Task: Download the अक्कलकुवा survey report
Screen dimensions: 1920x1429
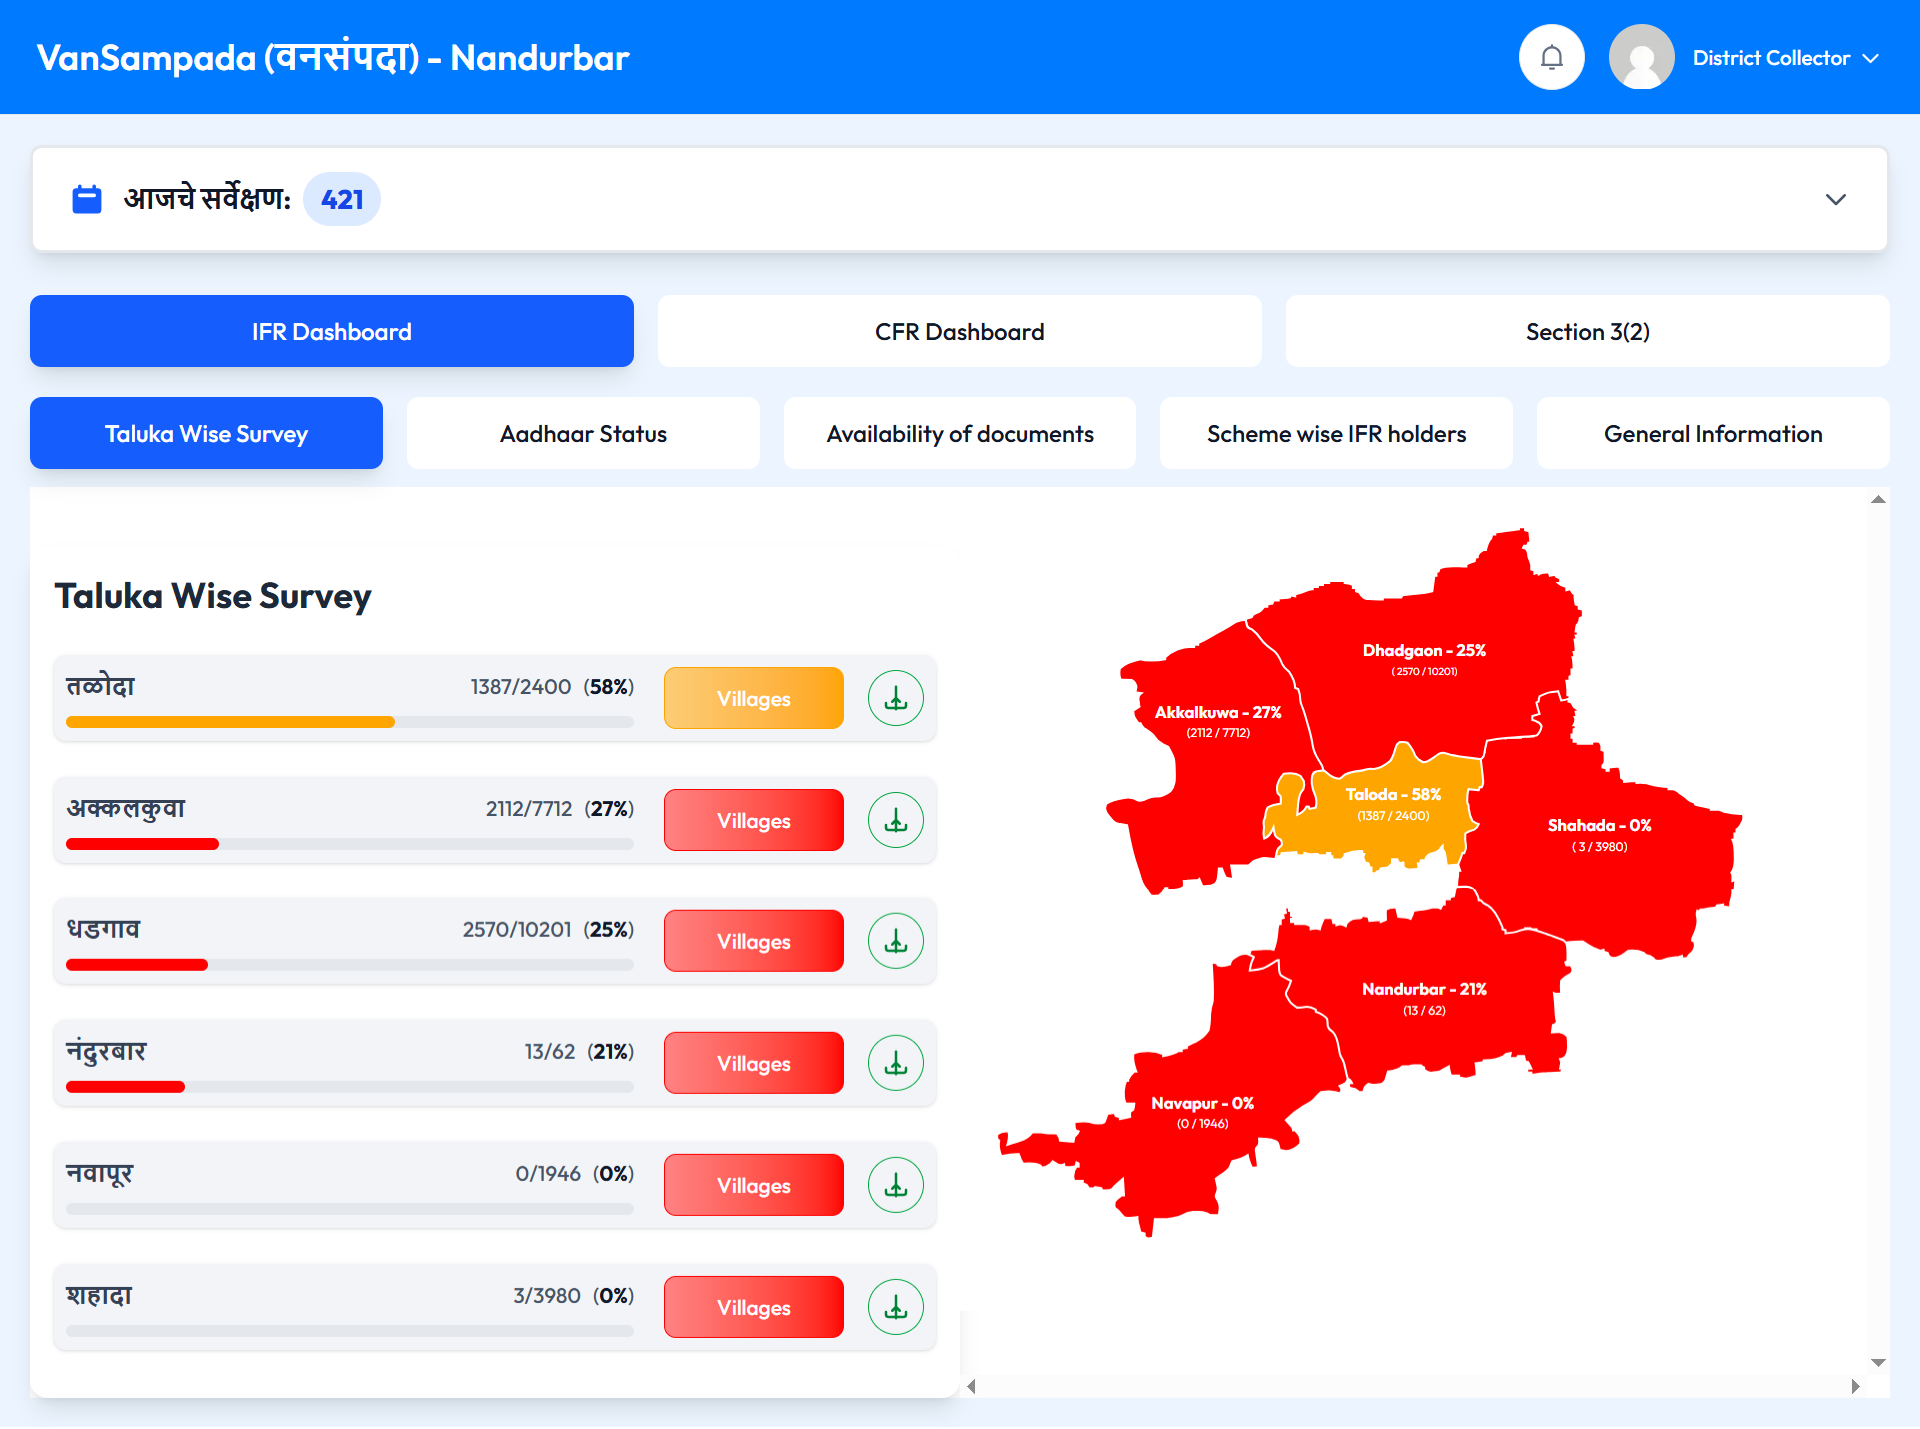Action: [895, 820]
